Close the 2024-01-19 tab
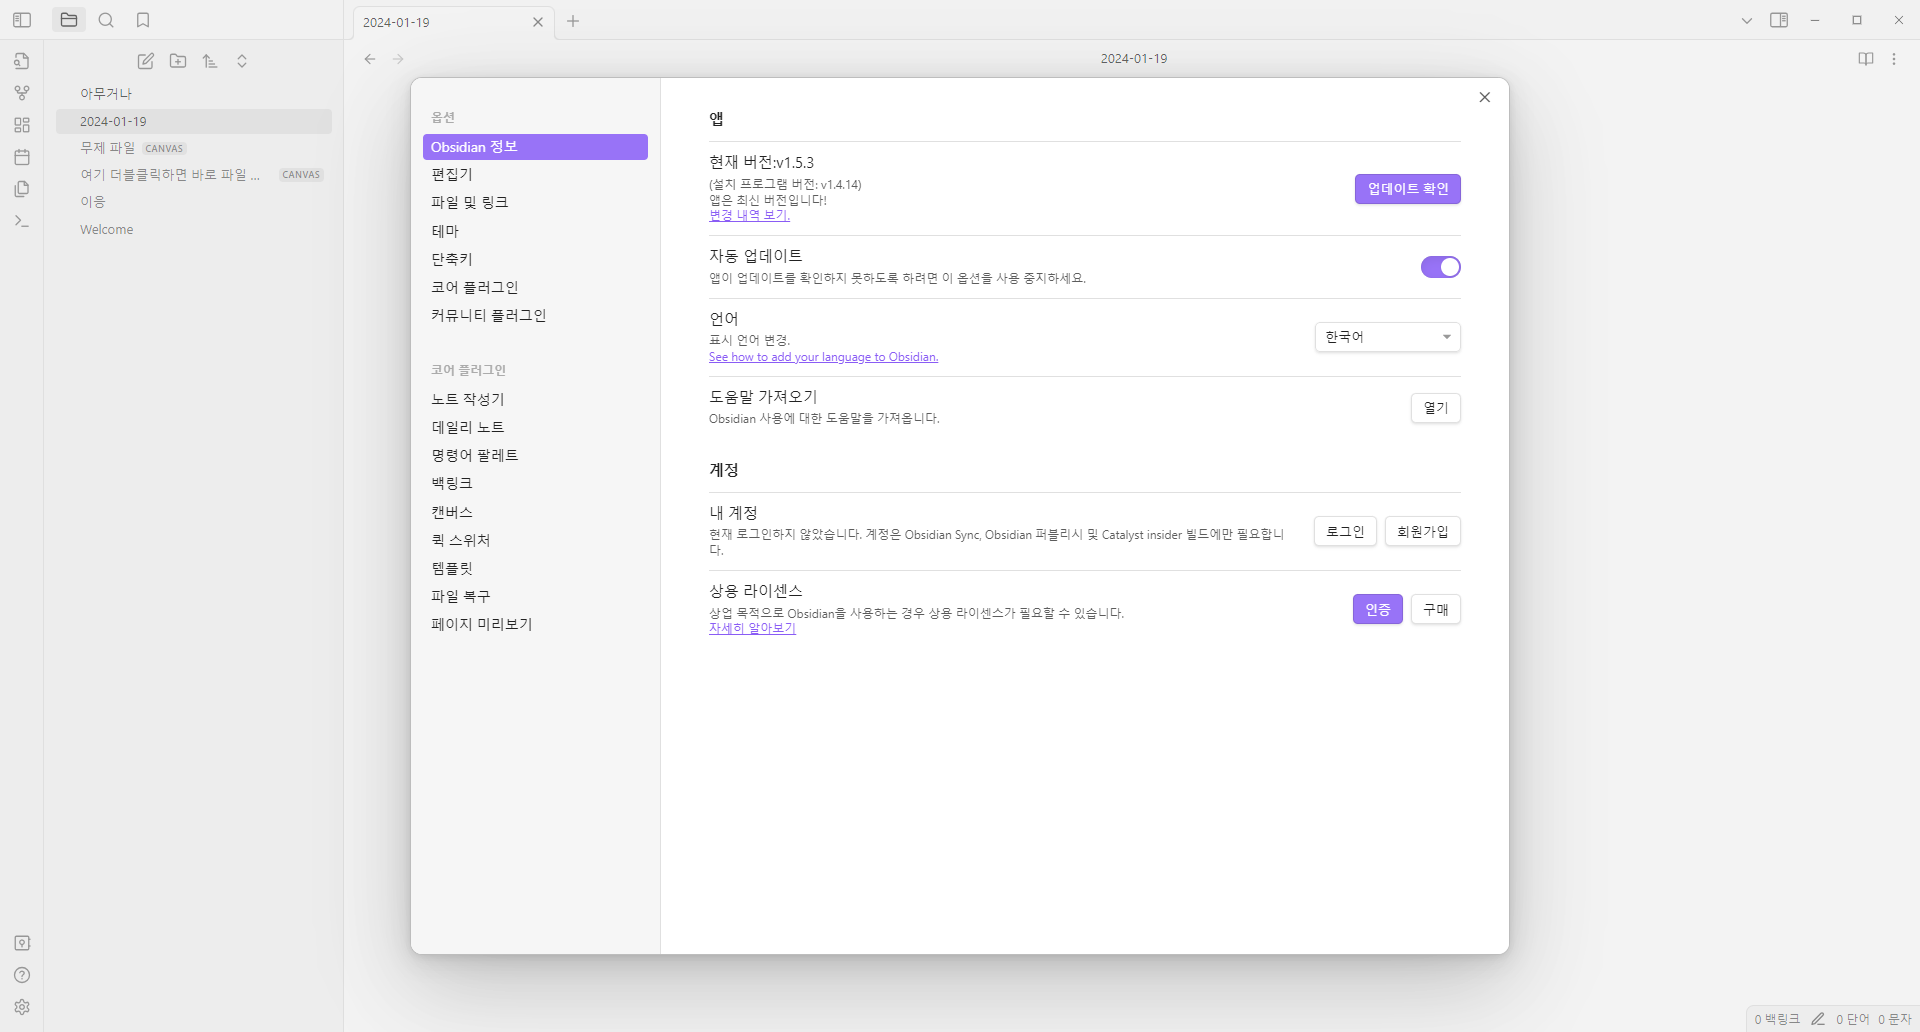 538,22
